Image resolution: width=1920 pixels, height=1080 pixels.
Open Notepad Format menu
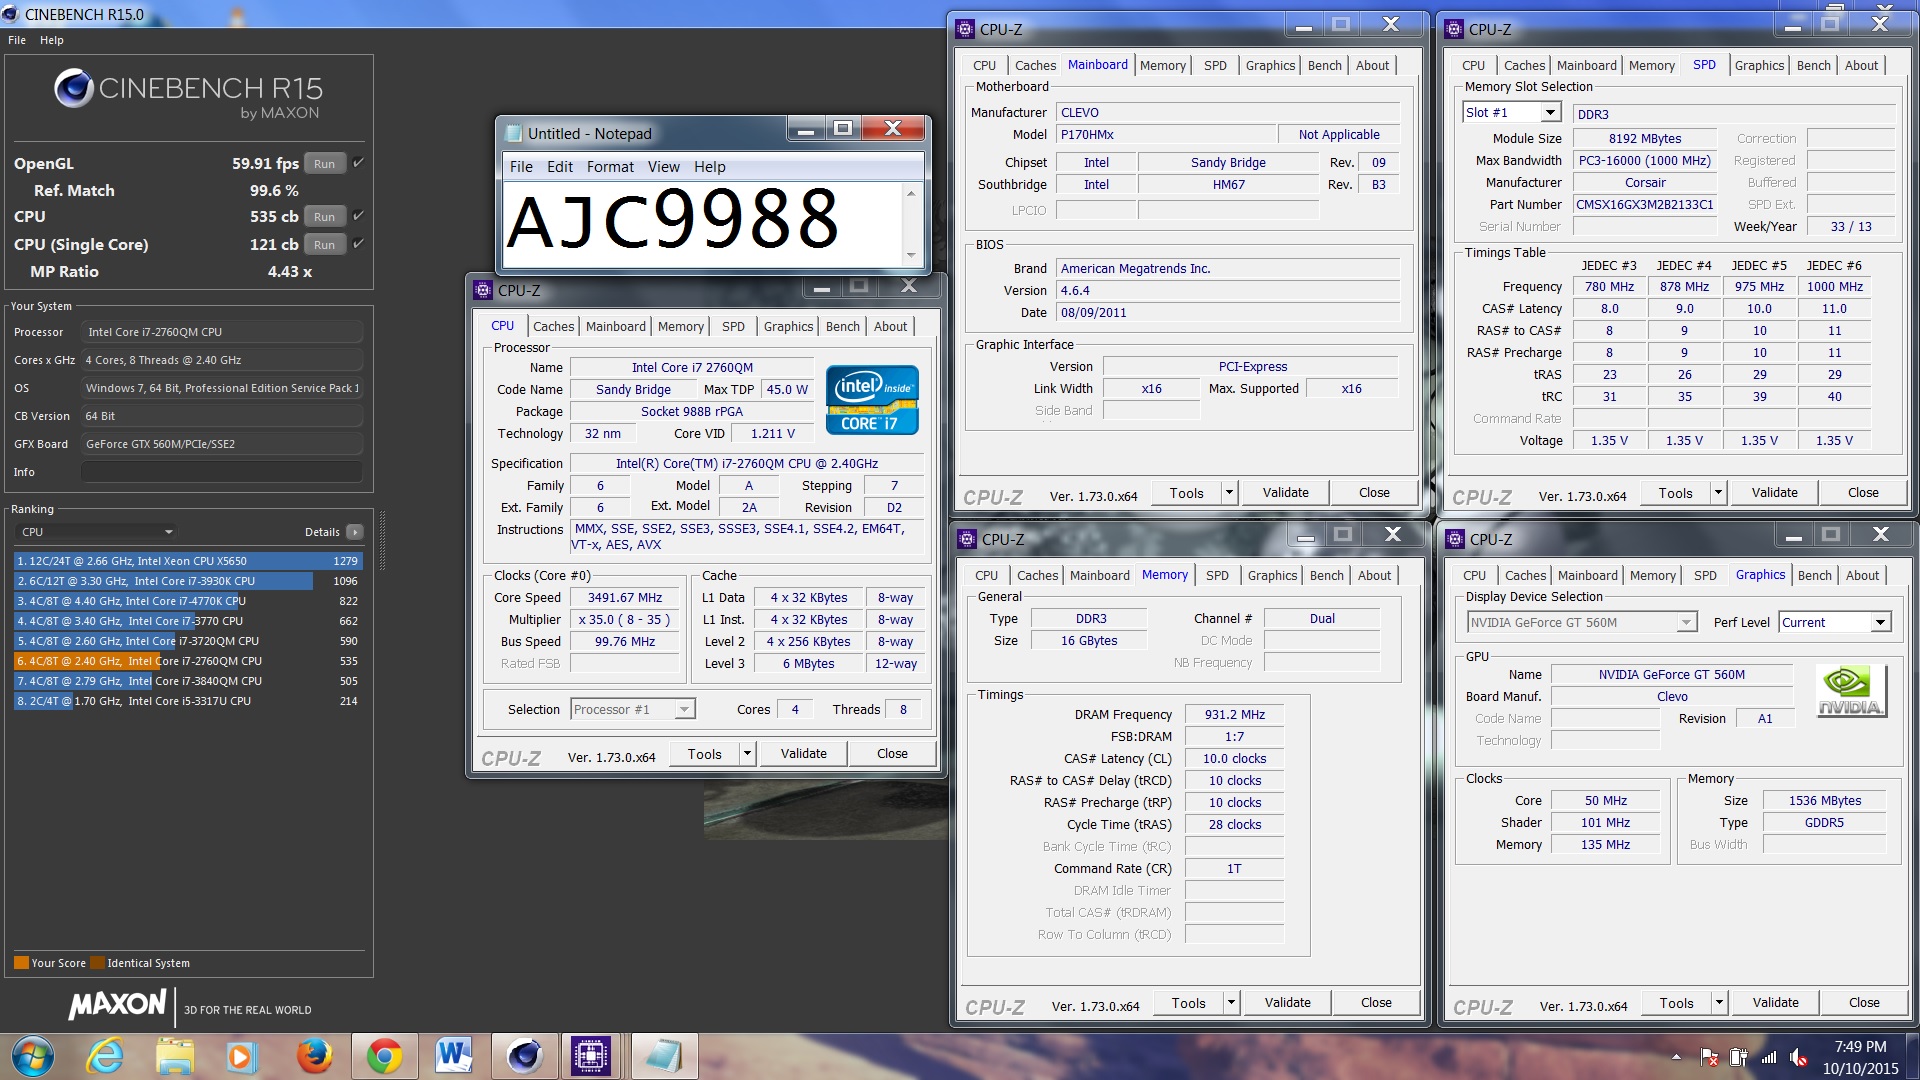click(x=610, y=167)
